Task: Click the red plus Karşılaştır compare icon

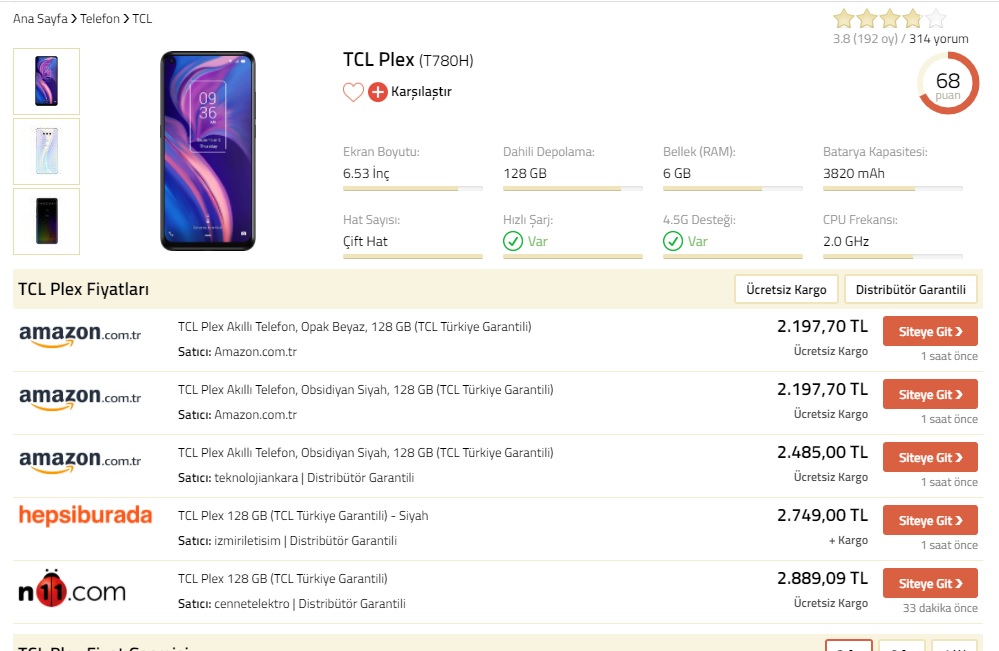Action: (378, 92)
